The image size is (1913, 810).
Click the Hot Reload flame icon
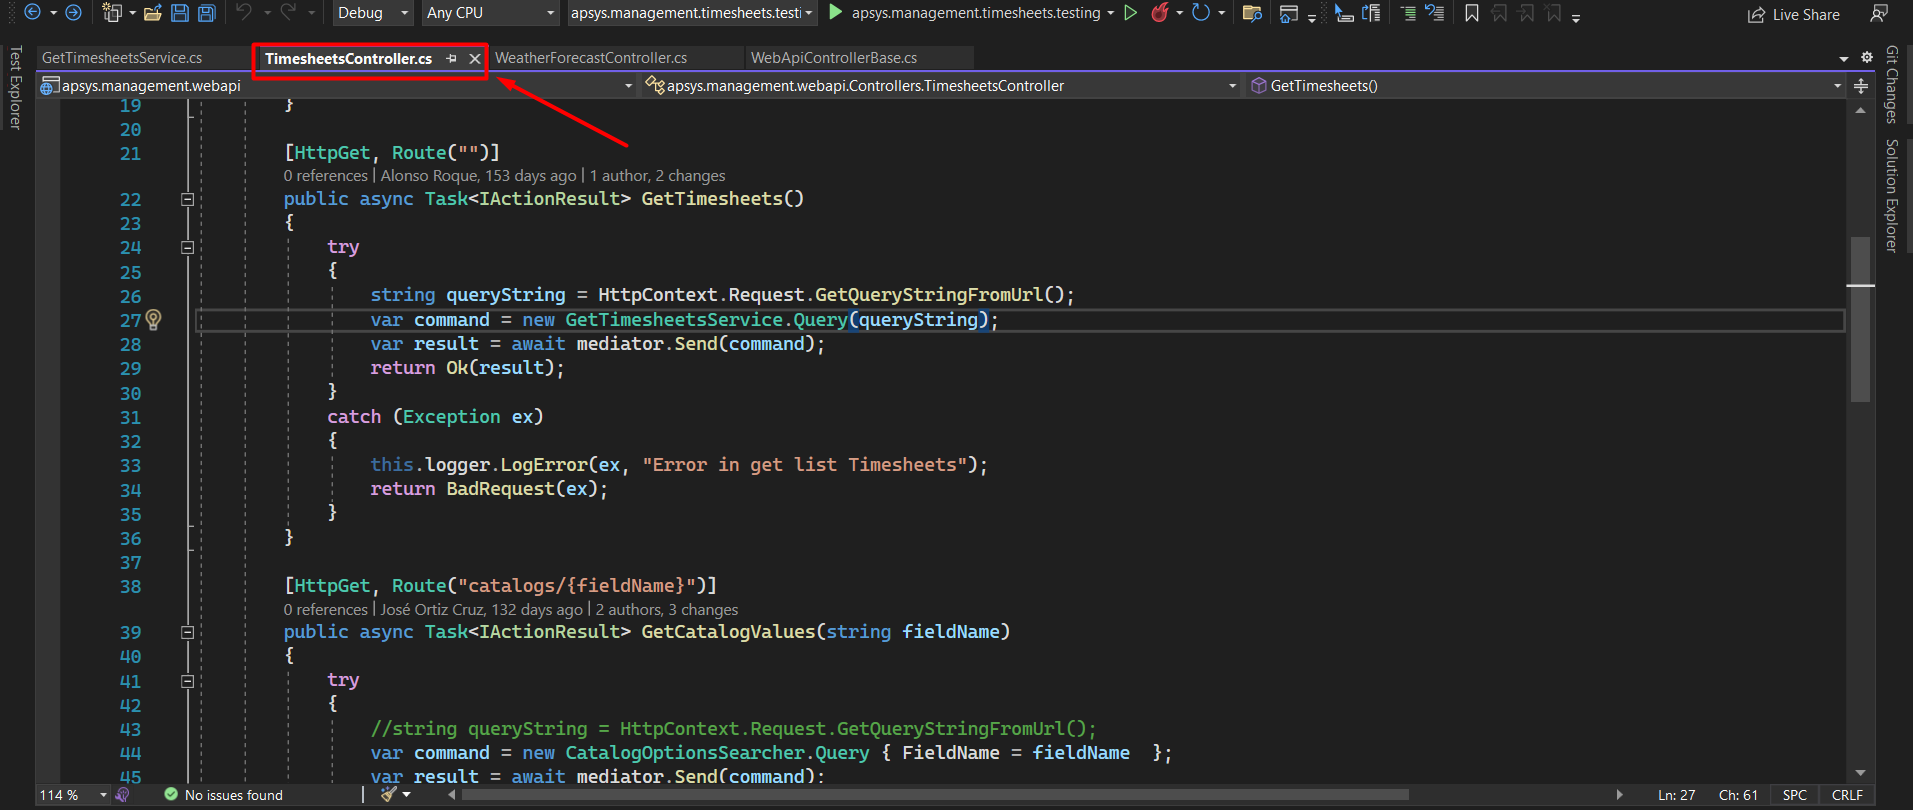click(1160, 13)
